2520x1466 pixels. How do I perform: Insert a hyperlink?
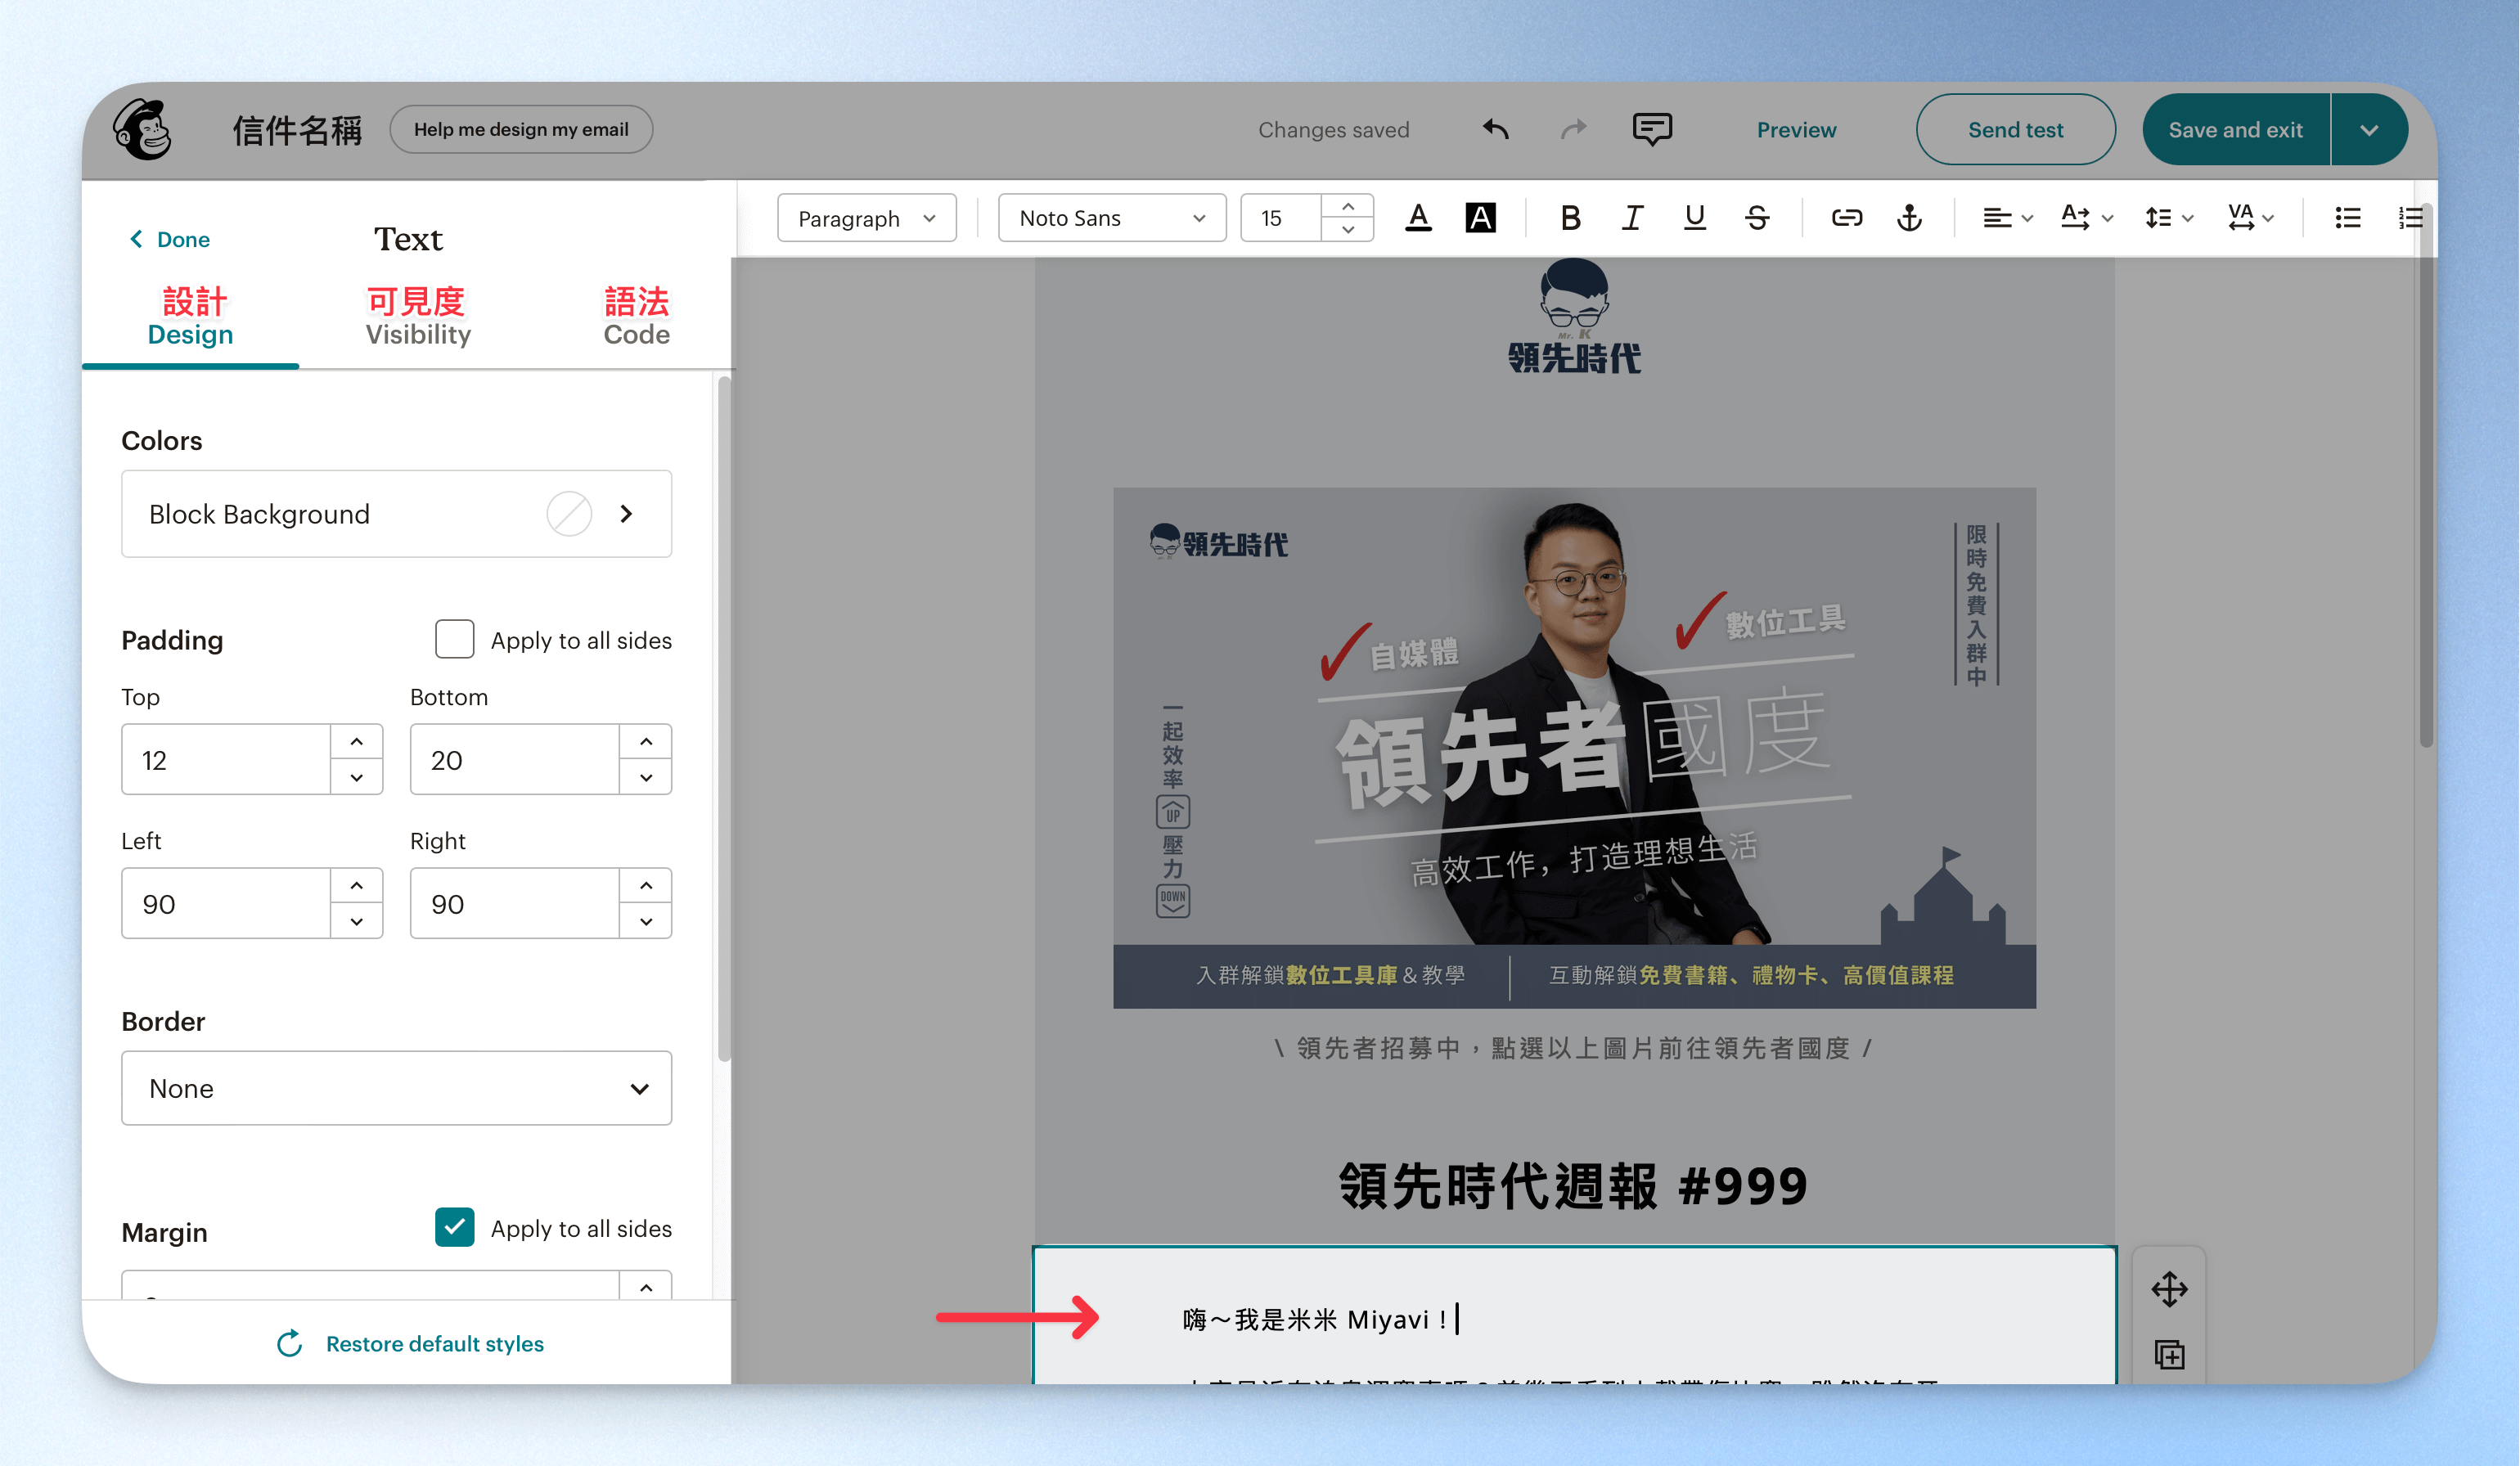click(1846, 217)
